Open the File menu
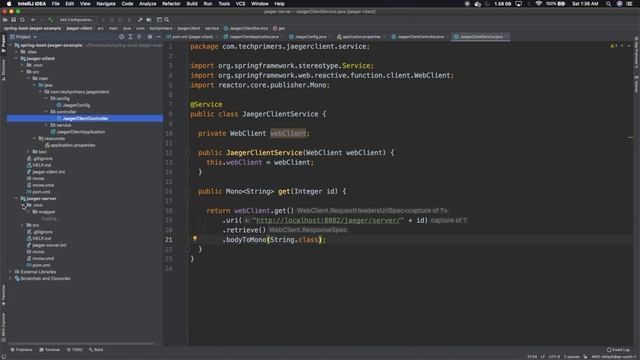The width and height of the screenshot is (640, 360). [x=56, y=4]
